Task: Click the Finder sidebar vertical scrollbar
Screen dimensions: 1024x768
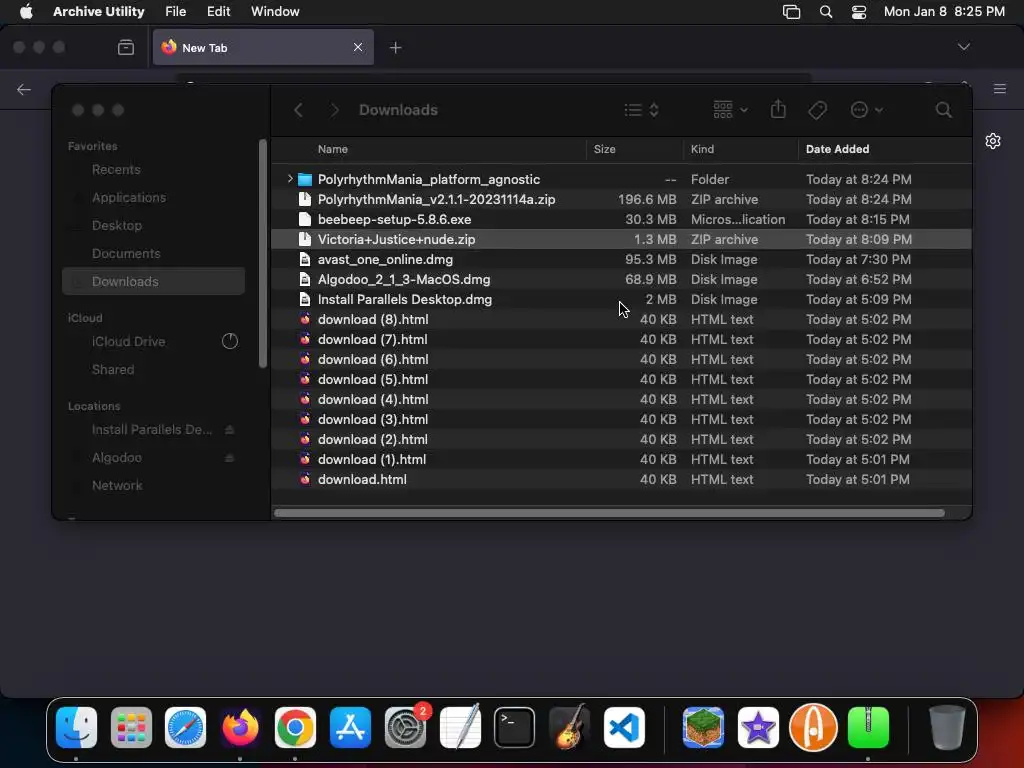Action: 263,254
